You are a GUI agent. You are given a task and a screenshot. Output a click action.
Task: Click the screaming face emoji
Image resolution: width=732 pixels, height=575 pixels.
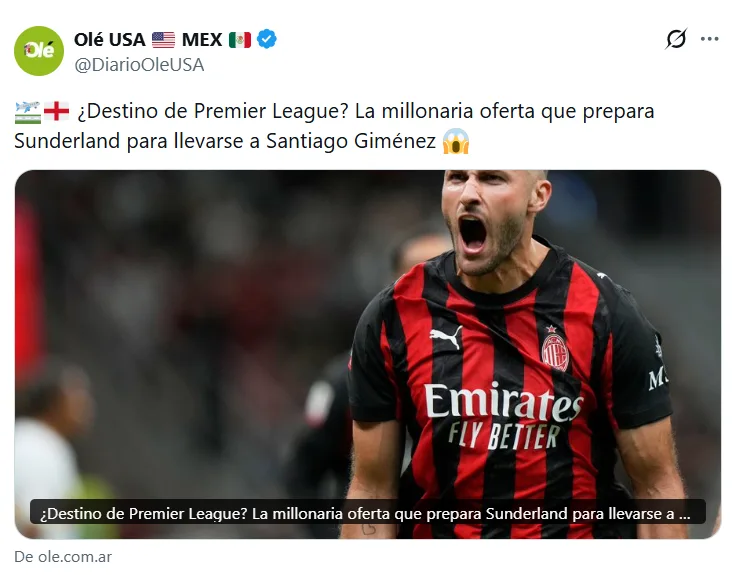click(456, 141)
